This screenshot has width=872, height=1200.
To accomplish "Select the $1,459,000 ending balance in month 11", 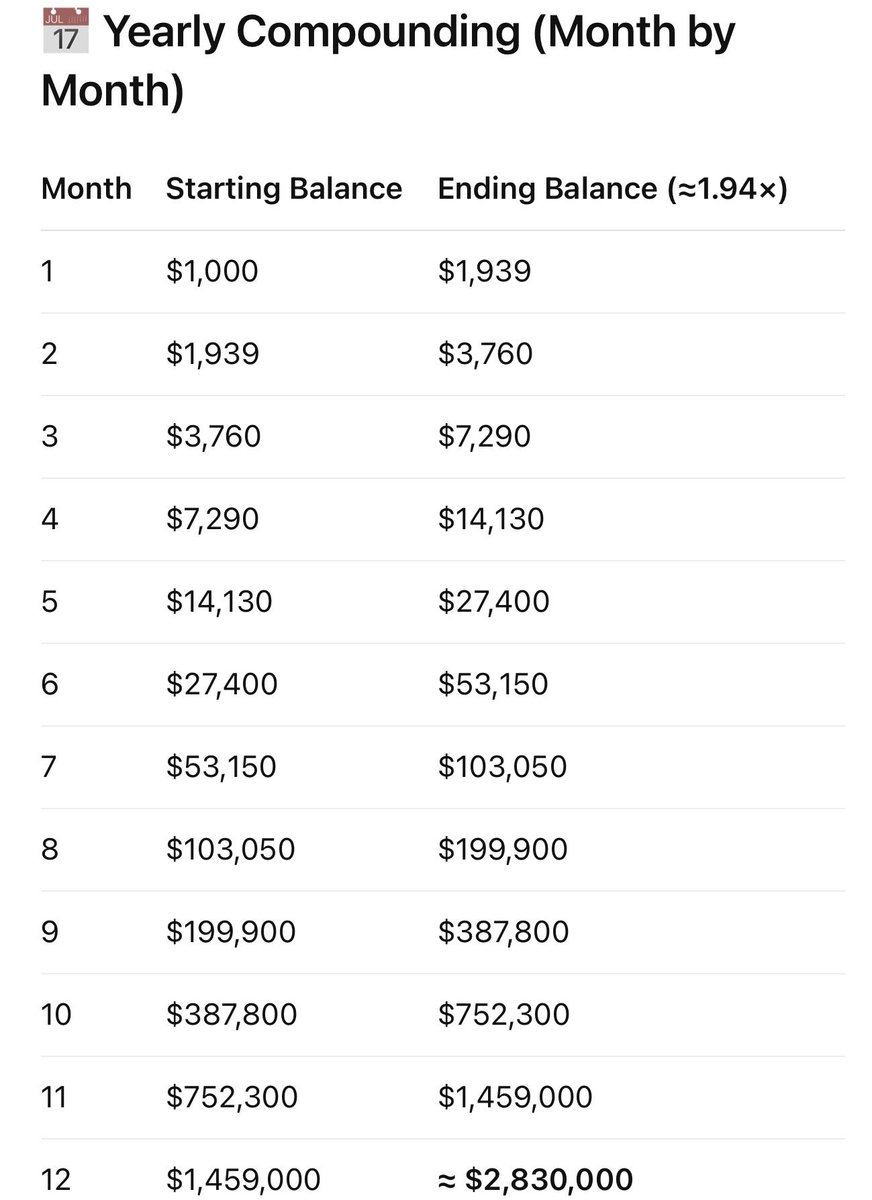I will click(515, 1098).
